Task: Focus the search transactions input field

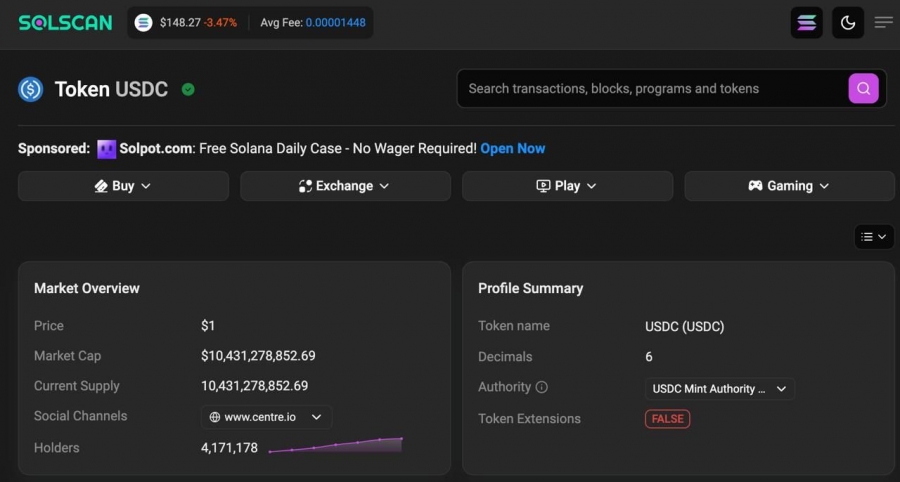Action: [652, 88]
